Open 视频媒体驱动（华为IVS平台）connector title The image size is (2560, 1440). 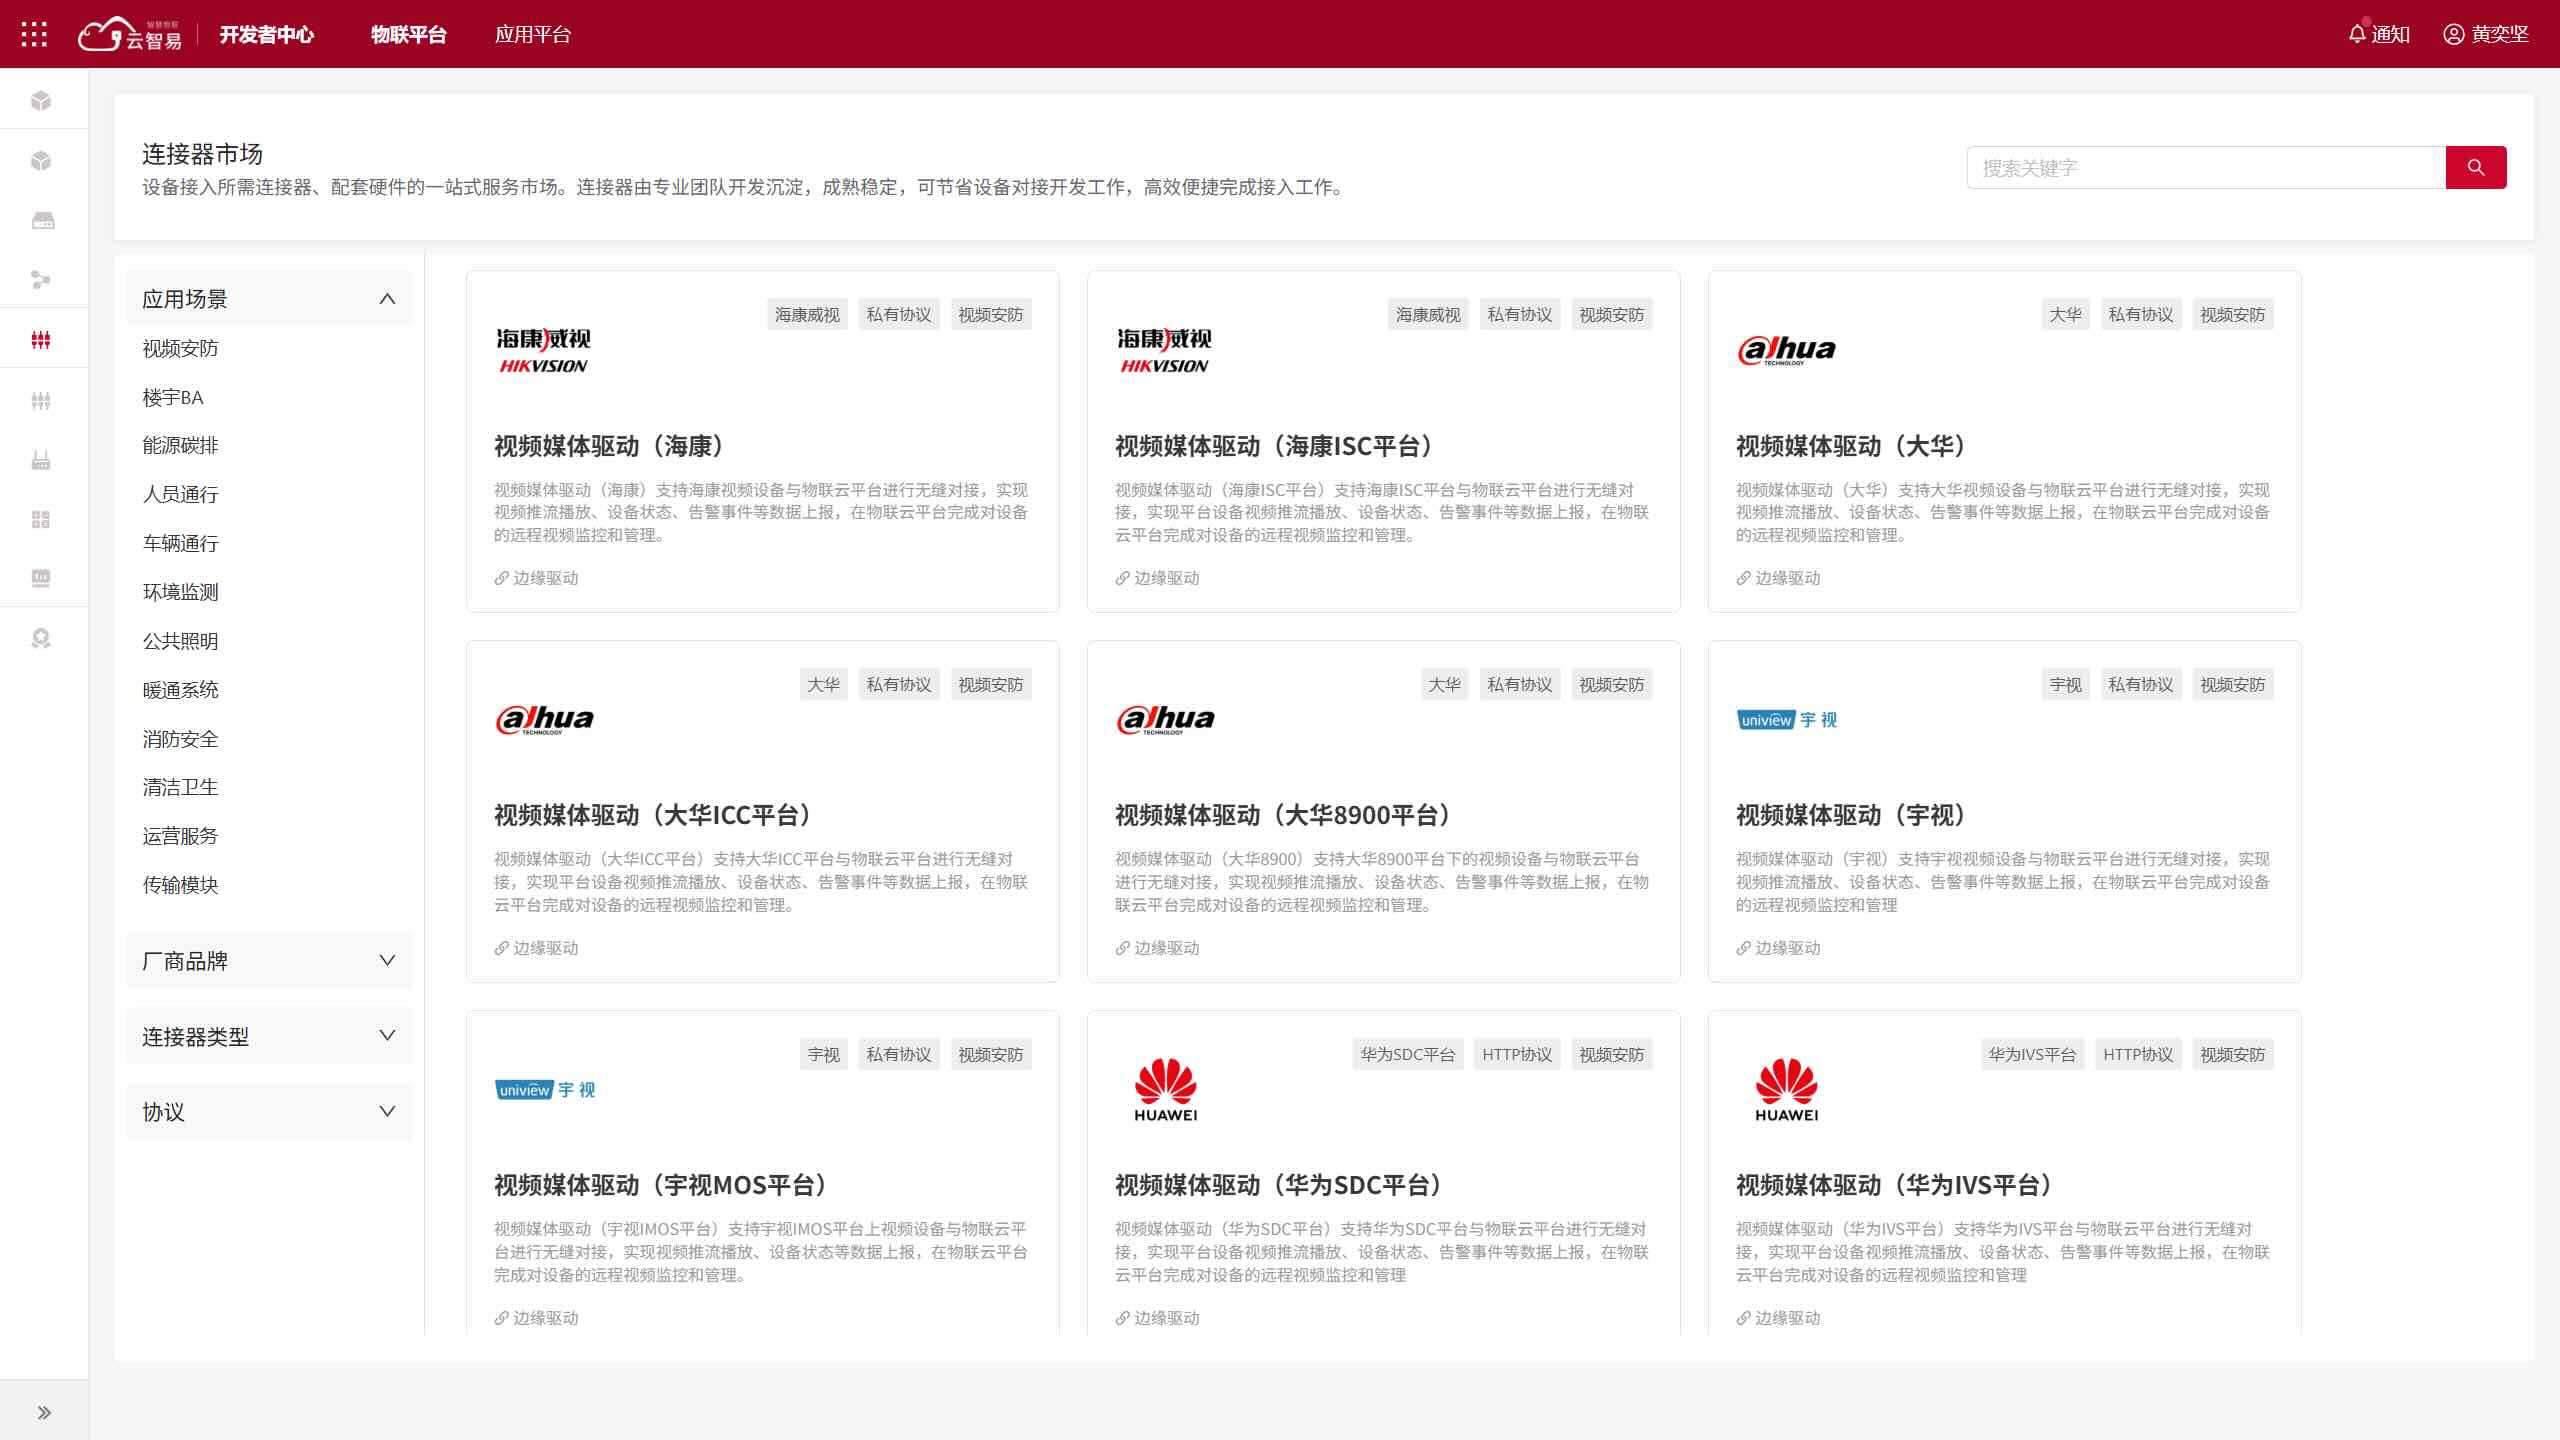1896,1185
